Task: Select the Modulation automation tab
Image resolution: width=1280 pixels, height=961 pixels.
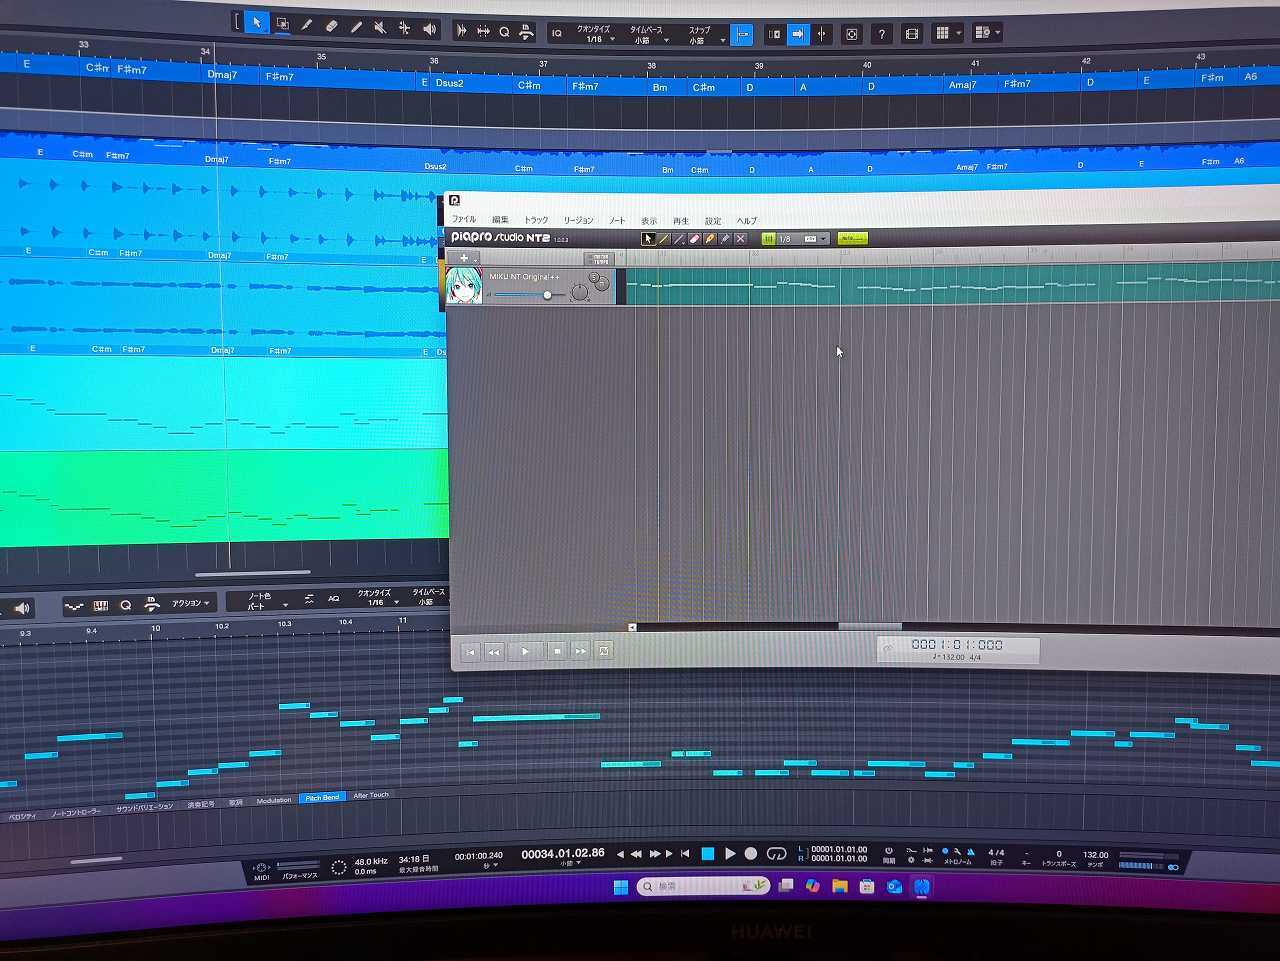Action: click(x=274, y=800)
